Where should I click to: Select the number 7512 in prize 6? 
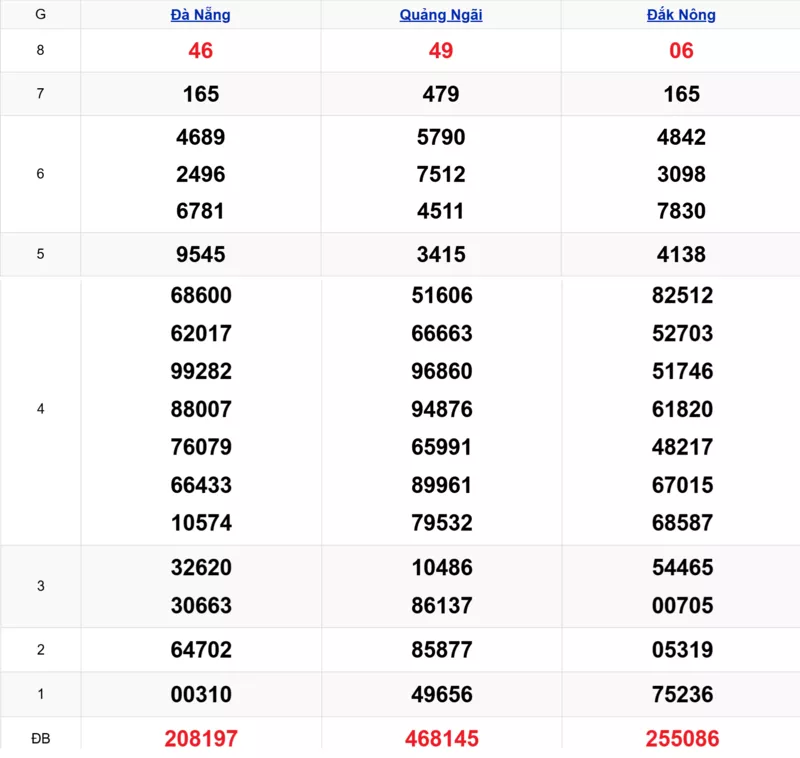(x=441, y=174)
